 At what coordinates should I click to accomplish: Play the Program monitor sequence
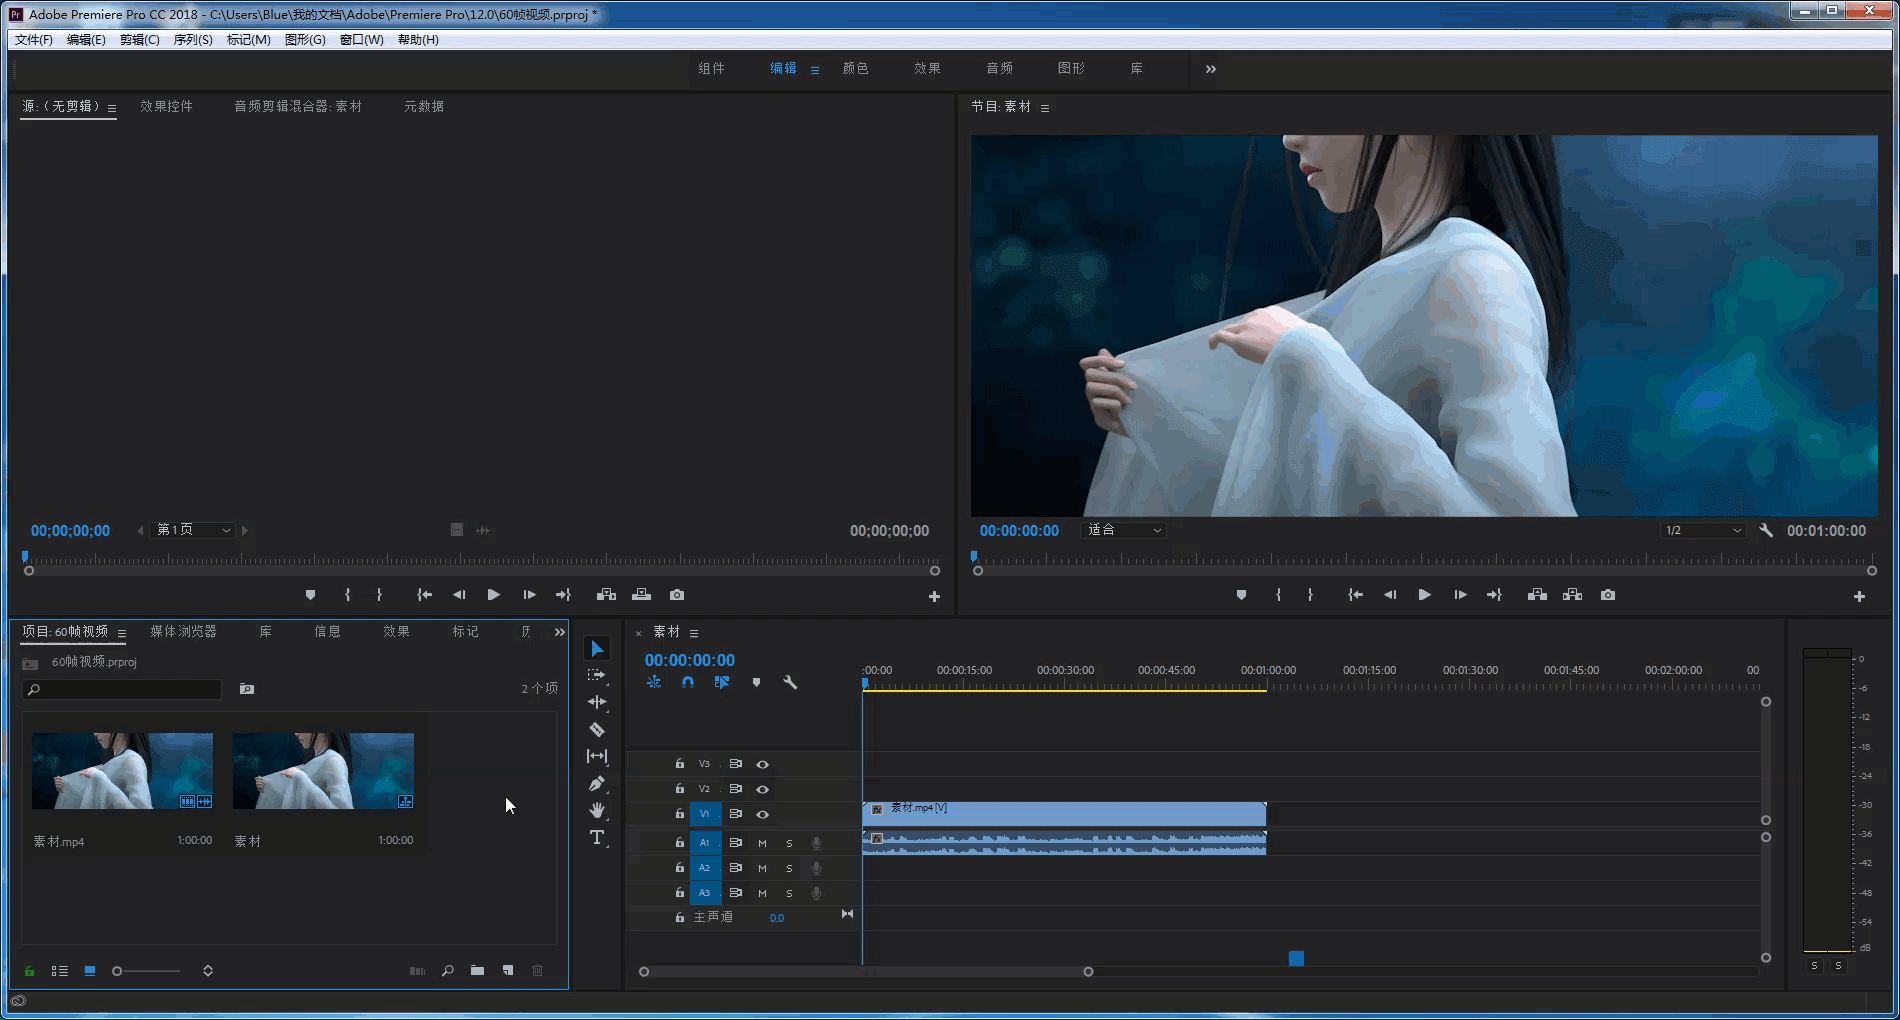tap(1424, 595)
